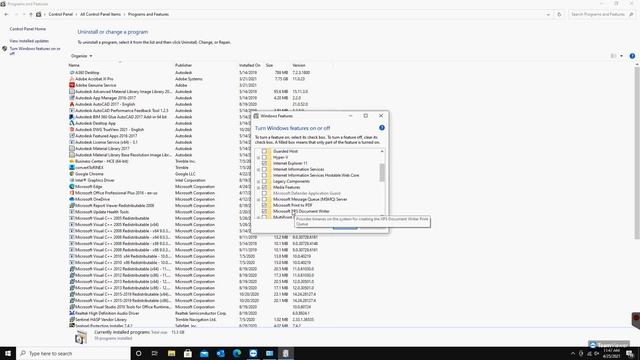Open the Action Center notifications icon
The image size is (640, 360).
click(x=630, y=353)
